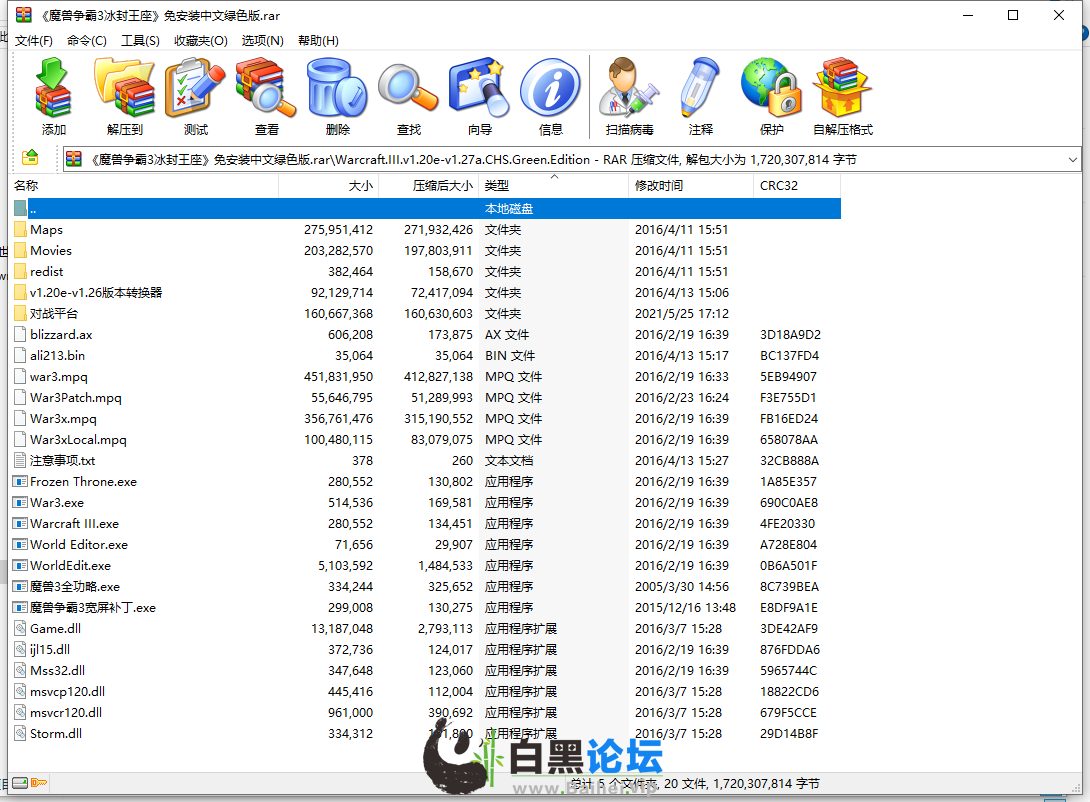Select msvcr120.dll file name
This screenshot has width=1090, height=802.
tap(66, 712)
